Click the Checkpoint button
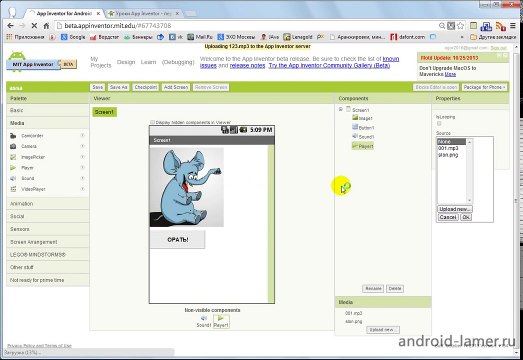Viewport: 523px width, 360px height. (146, 87)
